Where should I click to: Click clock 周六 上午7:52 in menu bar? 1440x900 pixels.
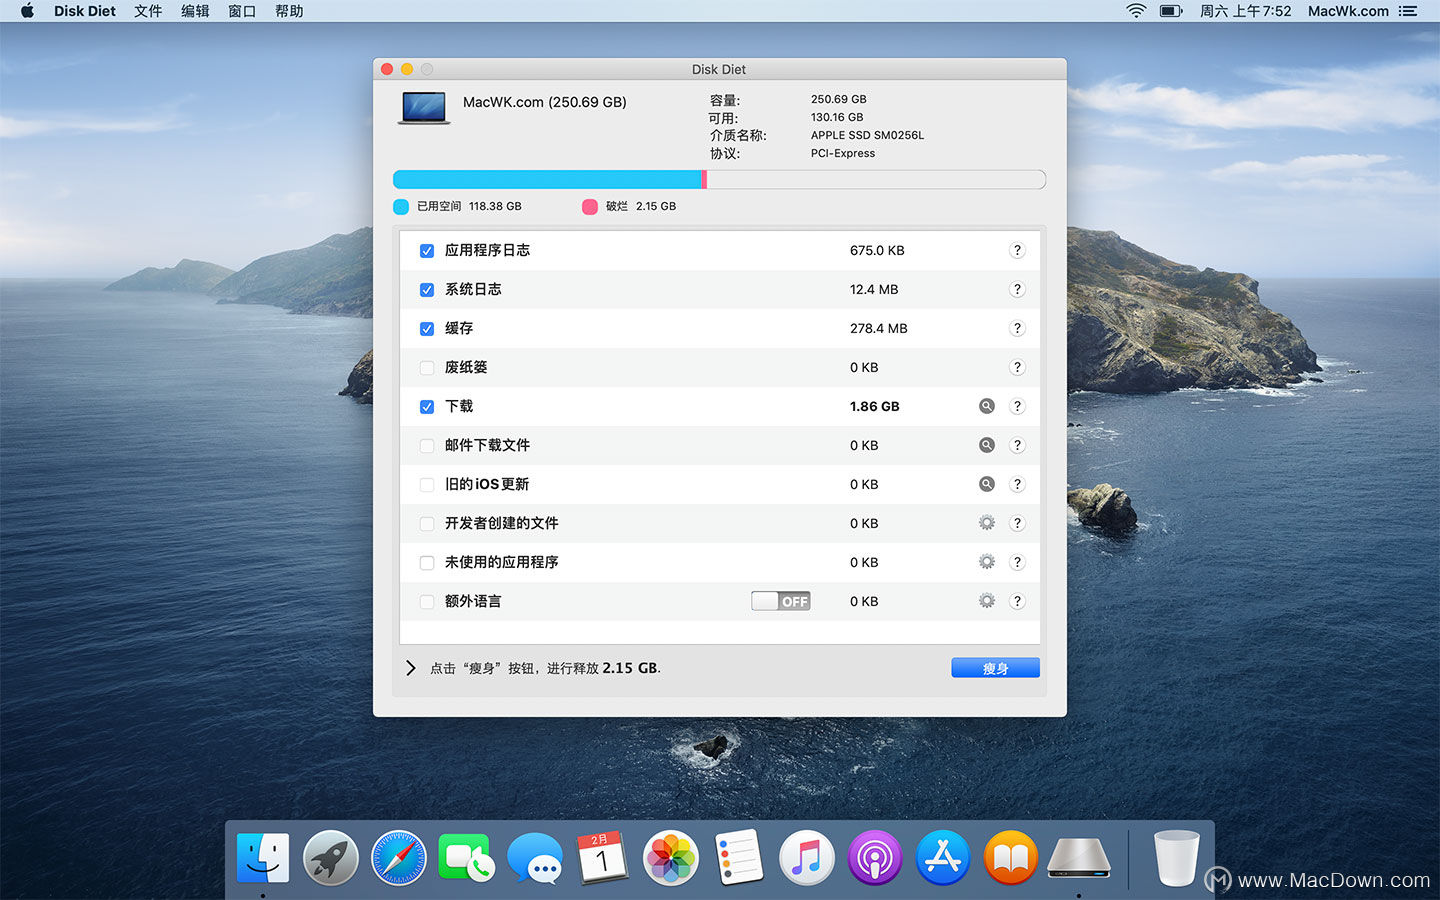[1245, 11]
